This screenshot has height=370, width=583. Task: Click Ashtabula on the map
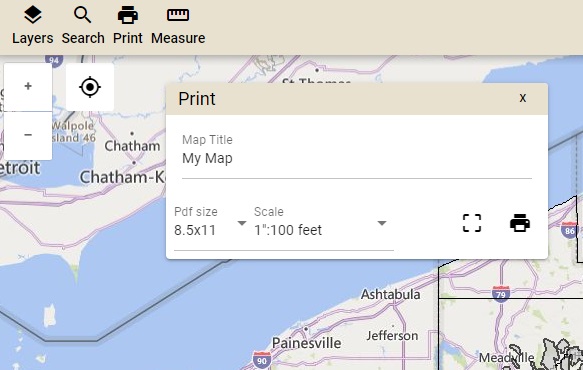(x=390, y=295)
